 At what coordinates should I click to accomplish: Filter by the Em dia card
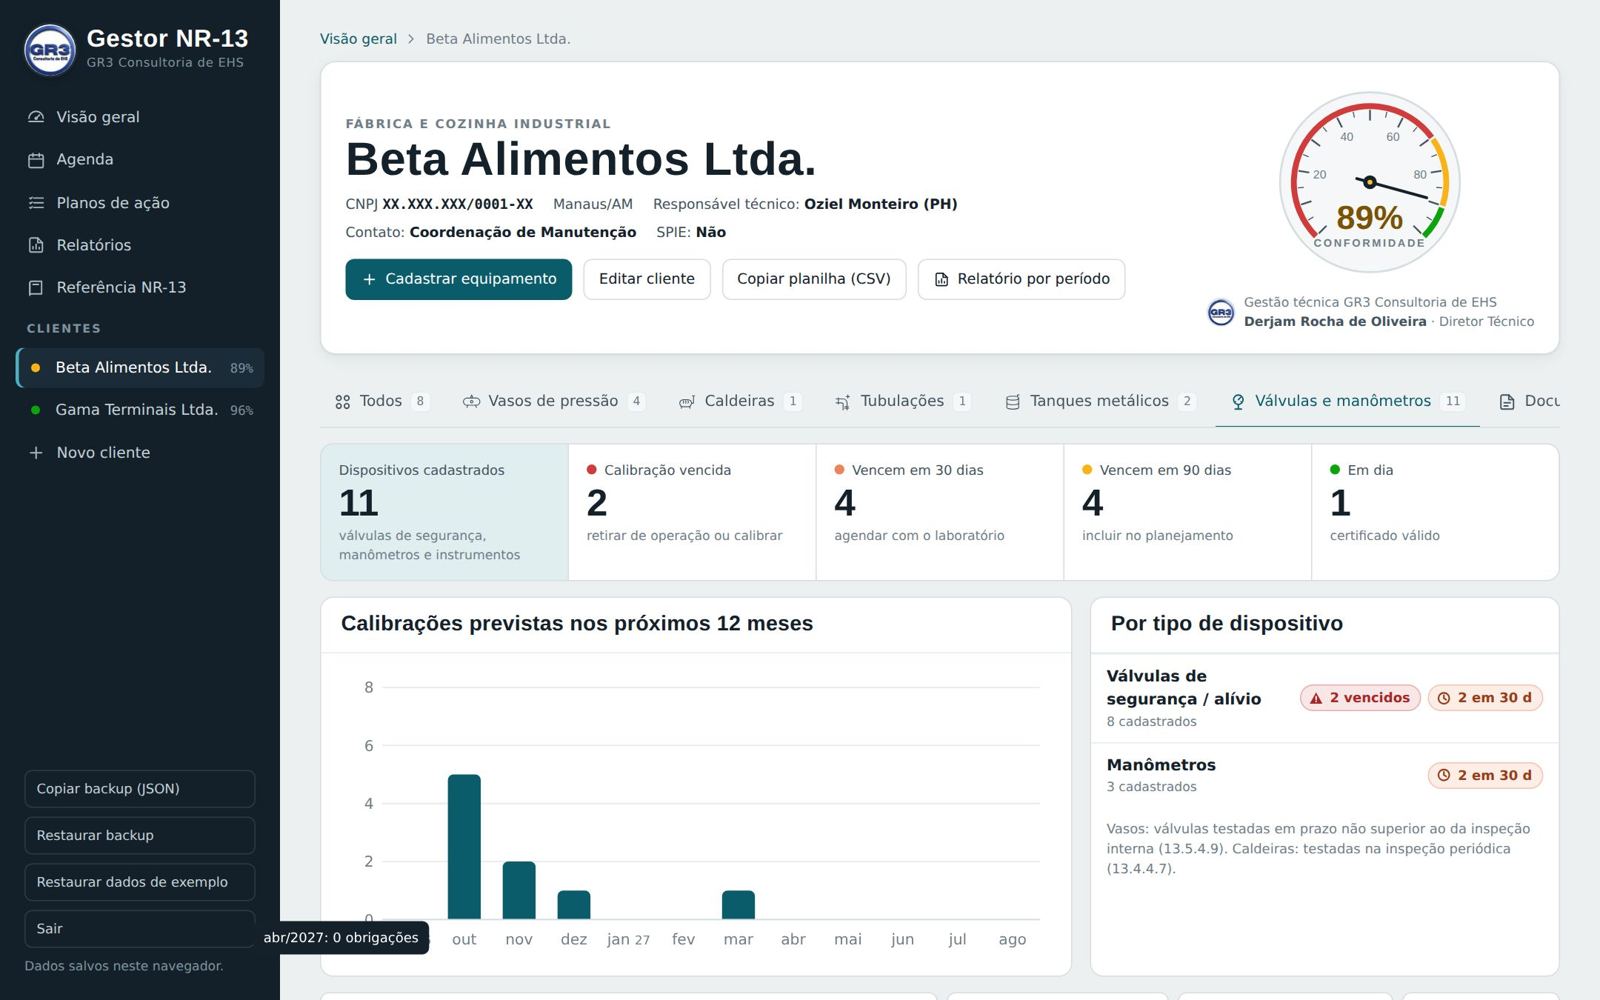1435,512
